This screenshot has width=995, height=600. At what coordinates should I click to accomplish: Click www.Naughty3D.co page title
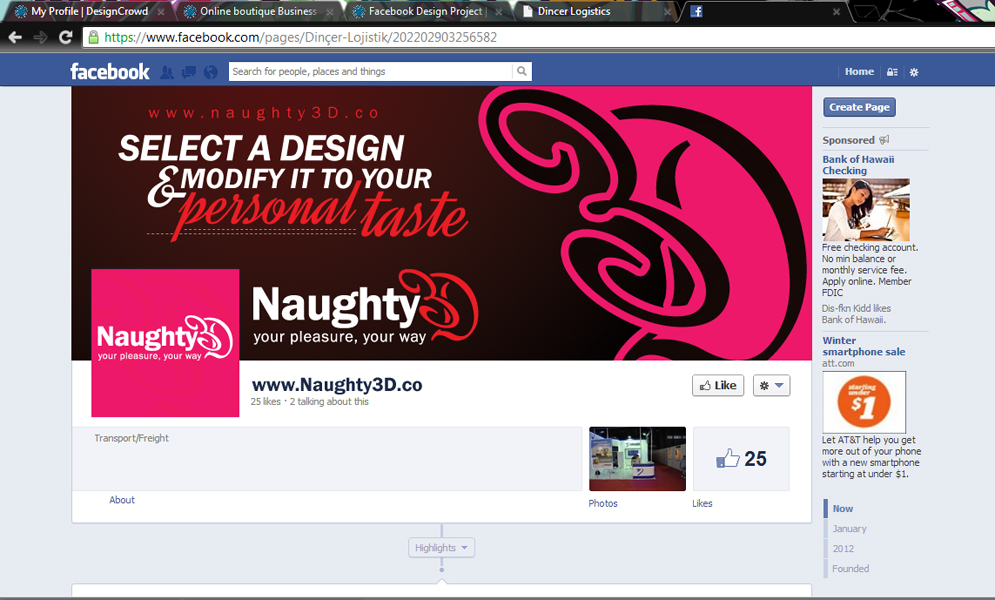(337, 384)
